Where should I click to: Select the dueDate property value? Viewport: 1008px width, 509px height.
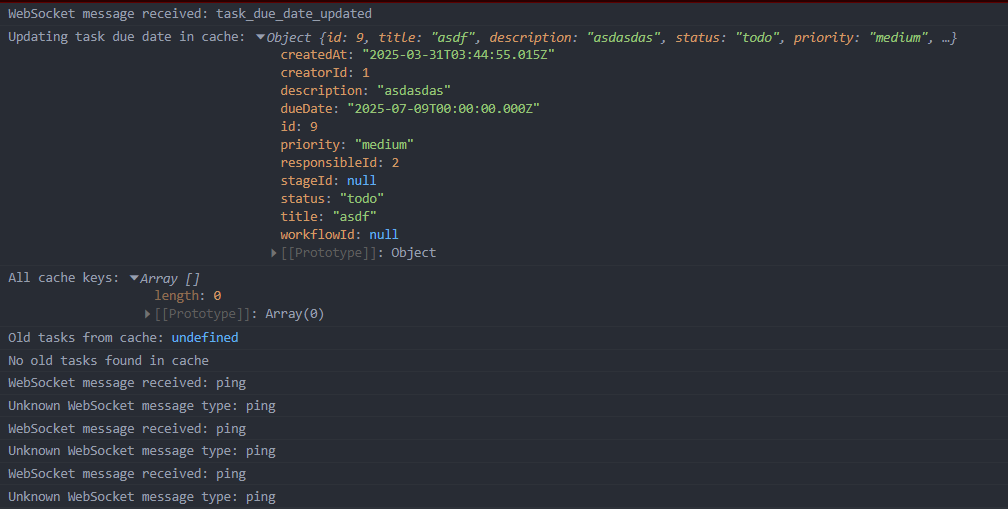pyautogui.click(x=443, y=109)
